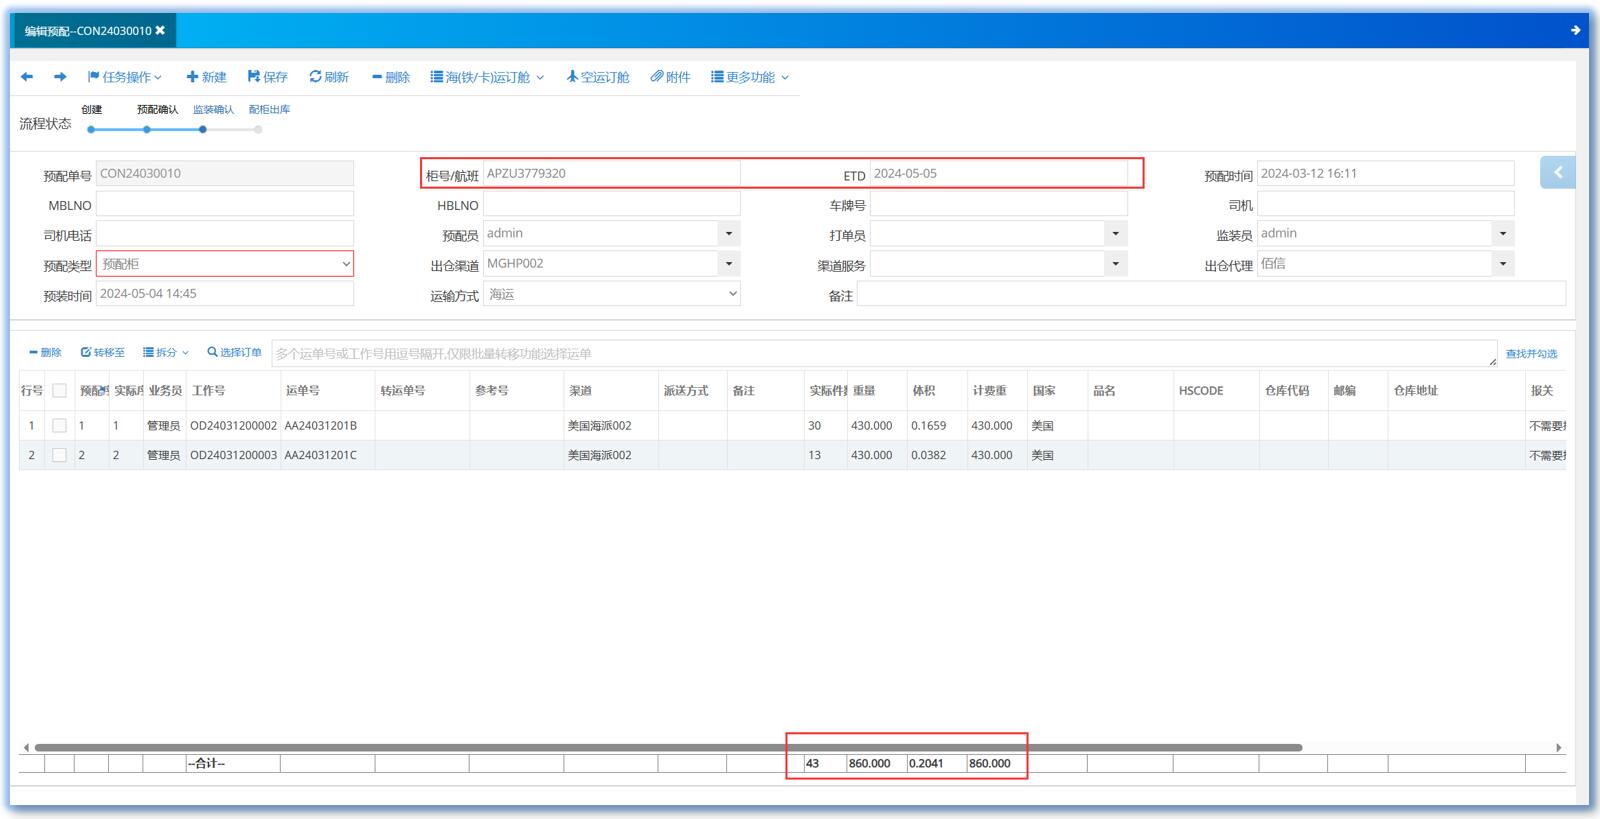Click the back arrow icon in toolbar
The image size is (1600, 819).
(27, 77)
